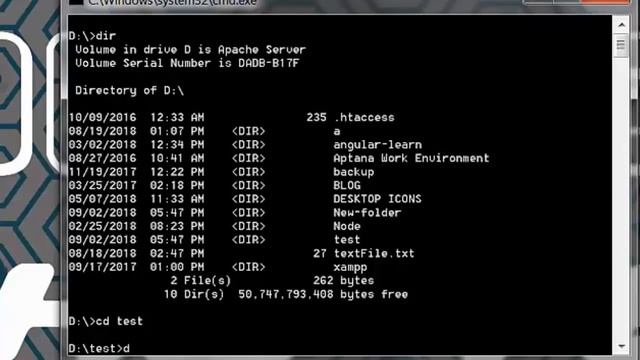This screenshot has height=360, width=640.
Task: Click the date '10/09/2016' in listing
Action: (x=102, y=118)
